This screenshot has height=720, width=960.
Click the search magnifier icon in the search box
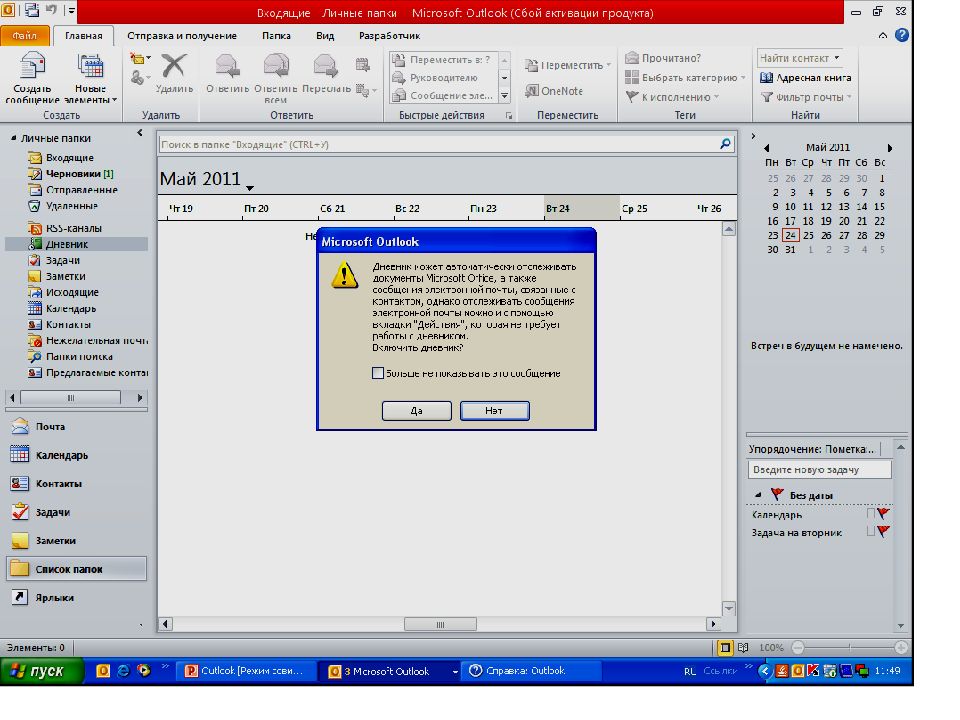coord(725,144)
